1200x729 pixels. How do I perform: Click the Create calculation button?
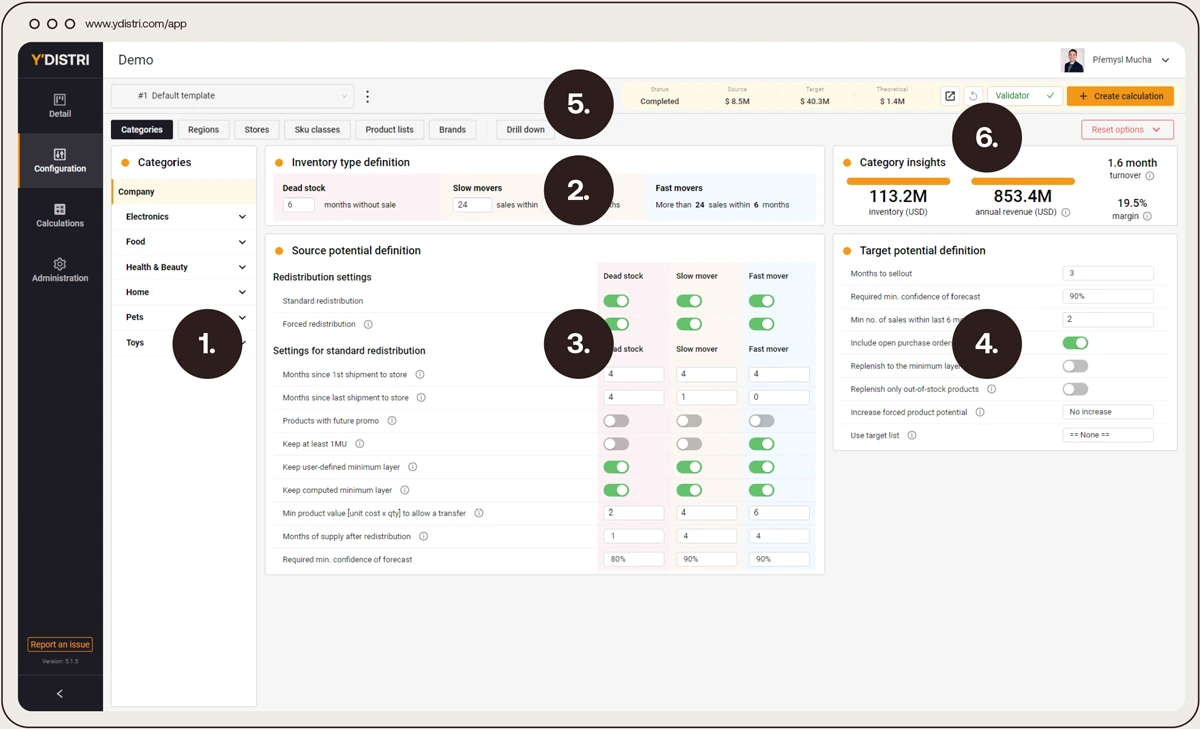[x=1120, y=96]
